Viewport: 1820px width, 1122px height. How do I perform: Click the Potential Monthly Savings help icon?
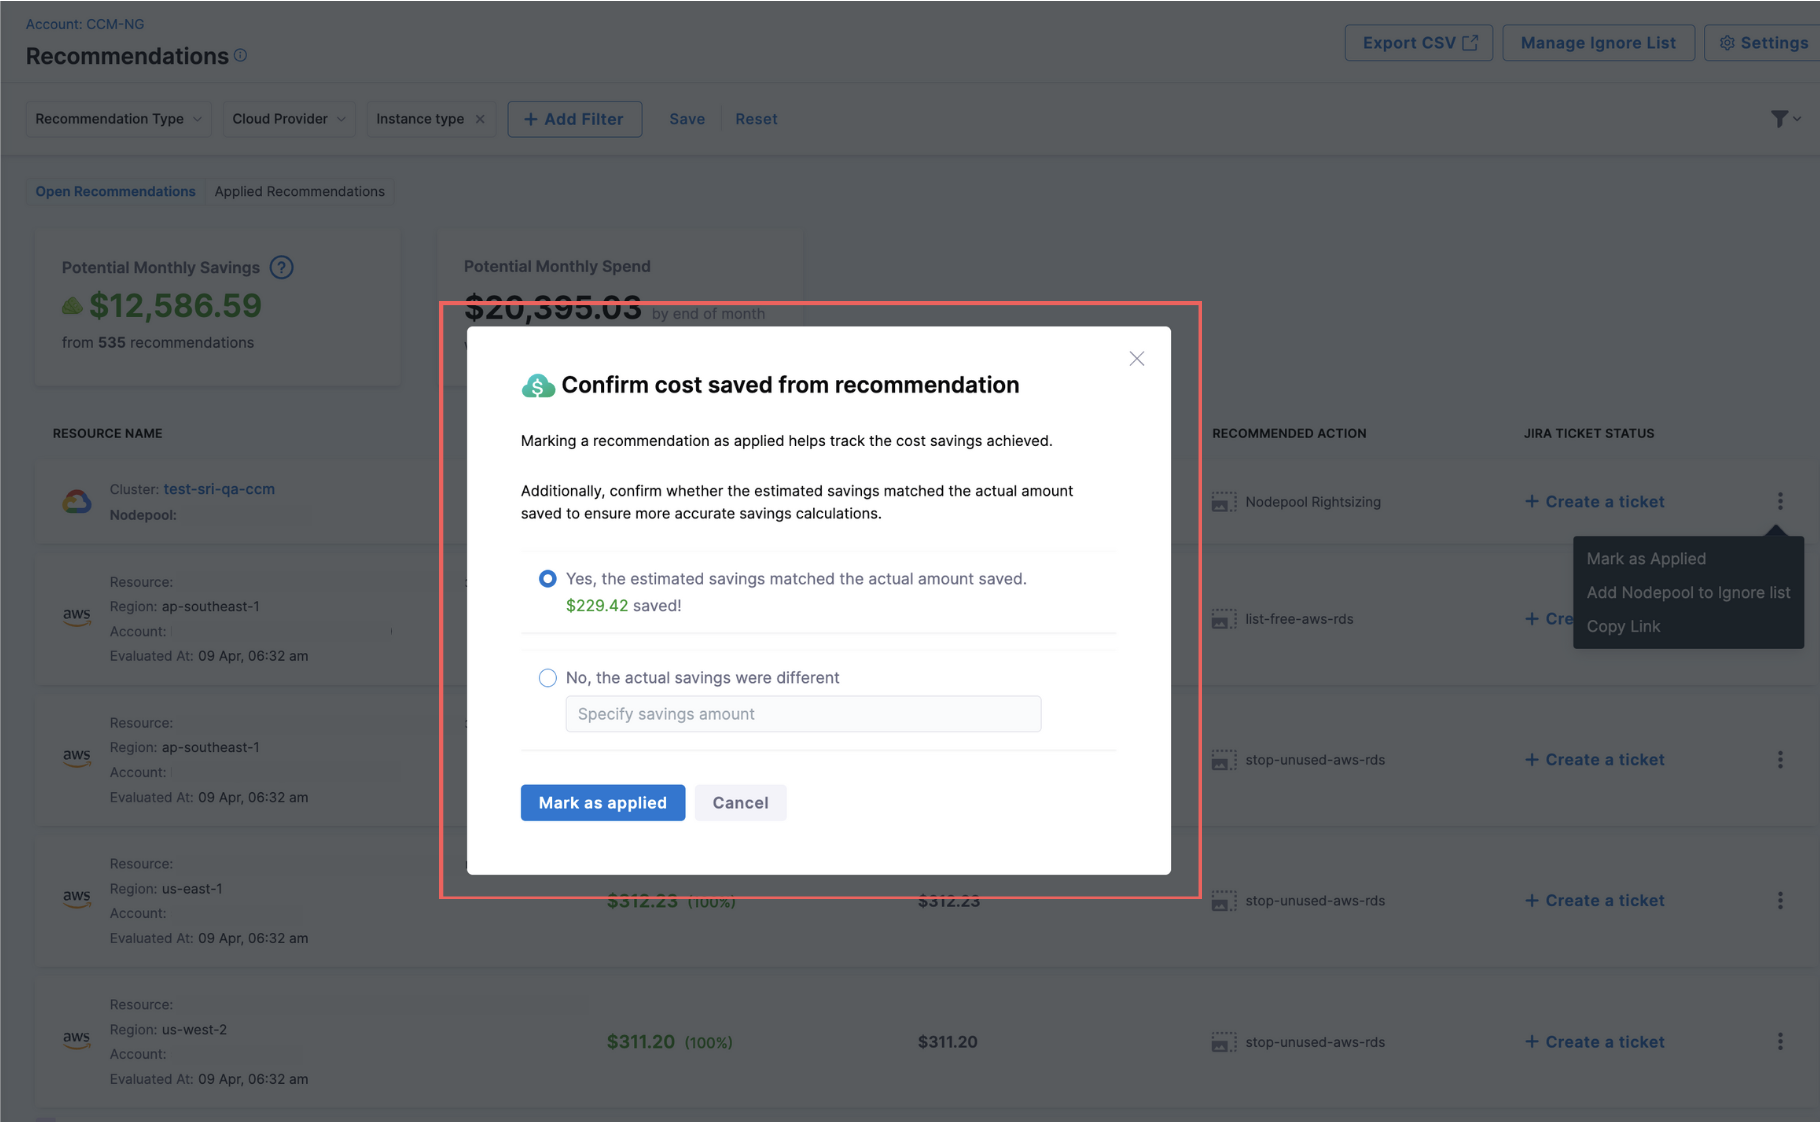282,267
